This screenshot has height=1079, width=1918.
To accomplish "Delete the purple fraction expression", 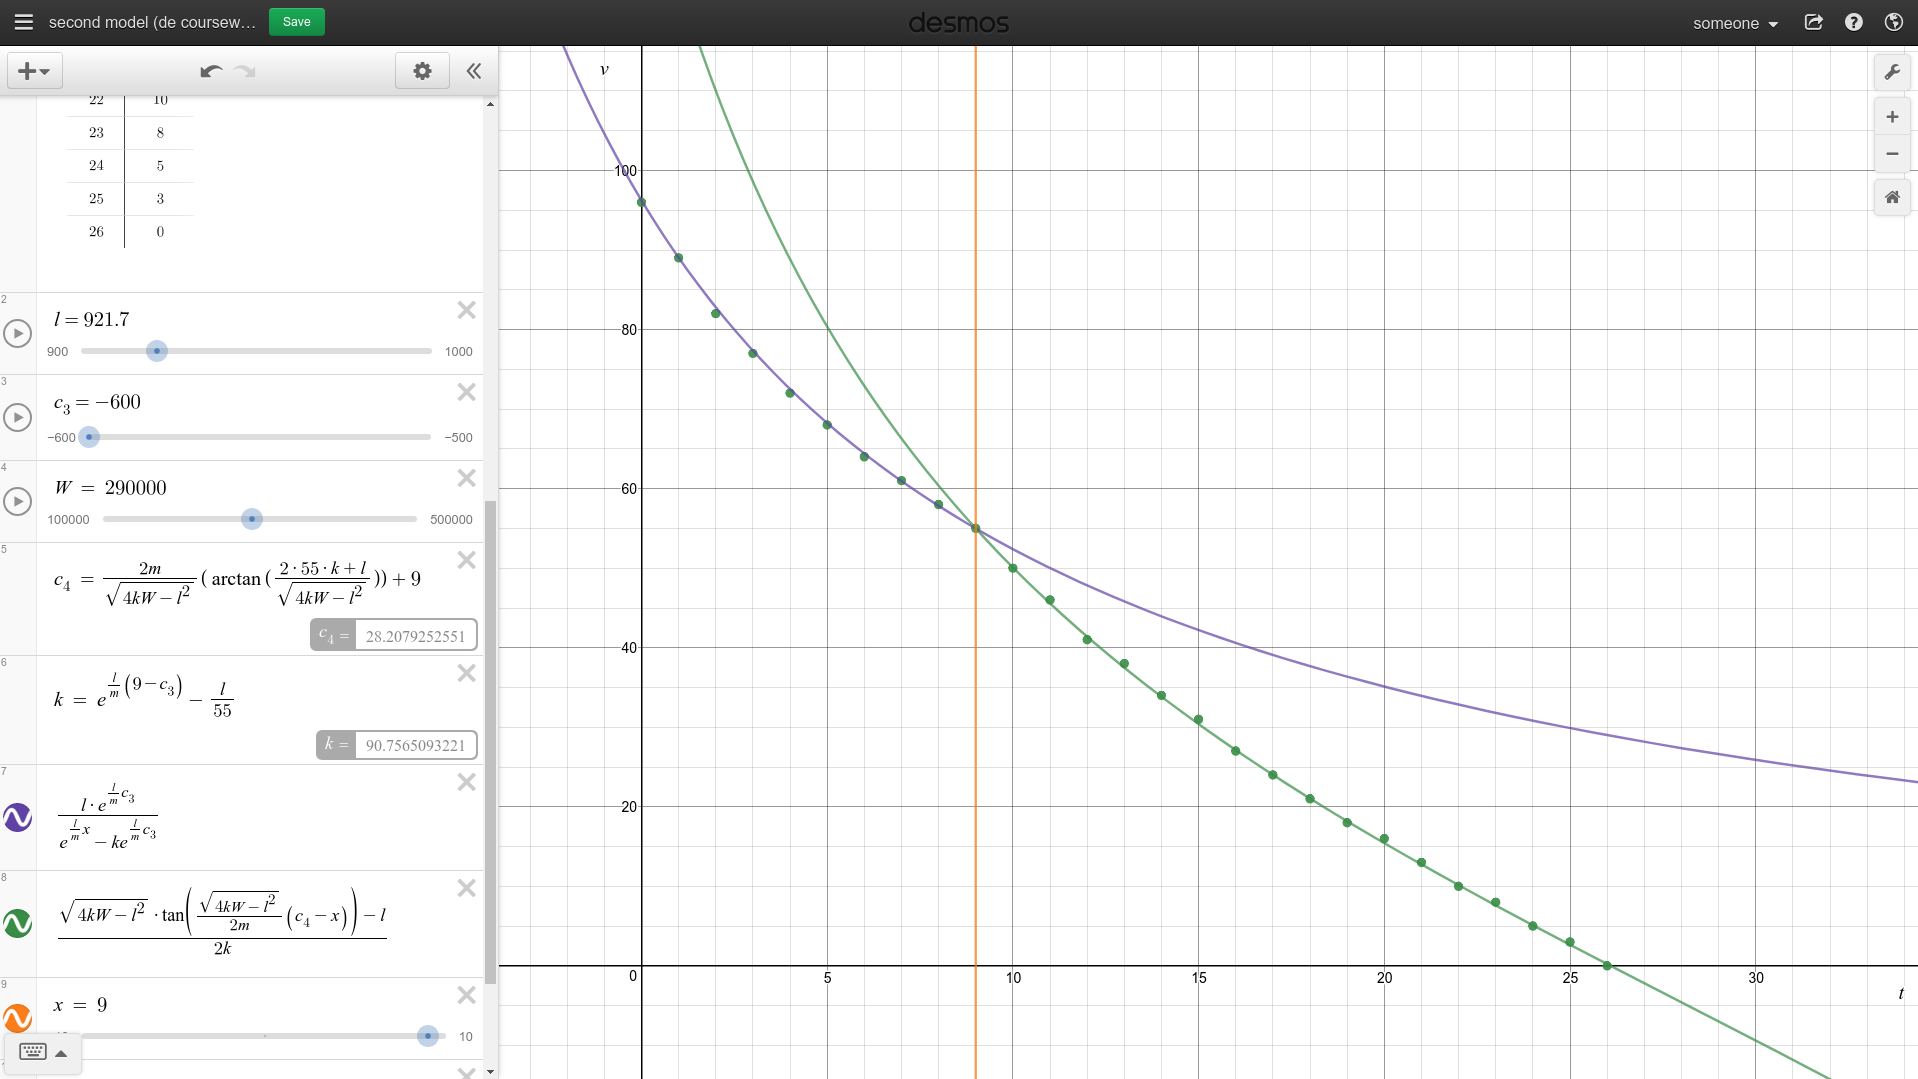I will tap(467, 782).
